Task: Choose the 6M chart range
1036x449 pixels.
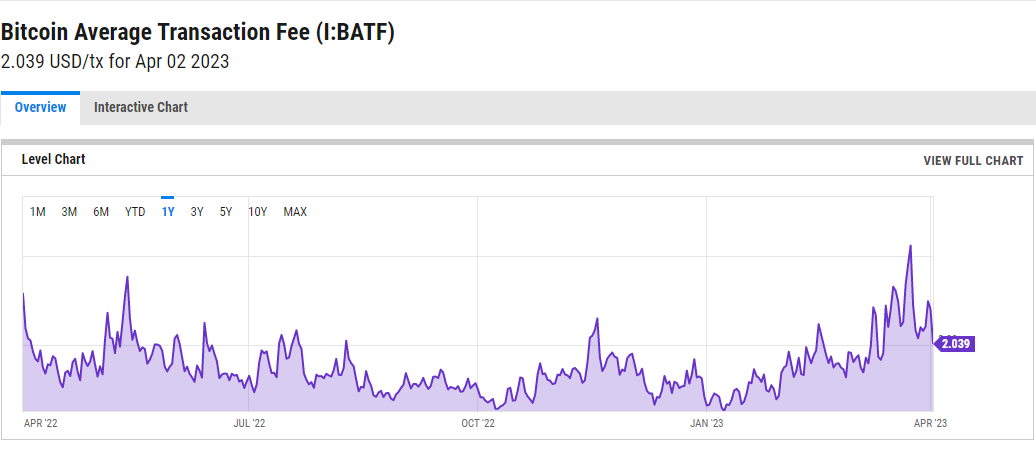Action: pyautogui.click(x=100, y=212)
